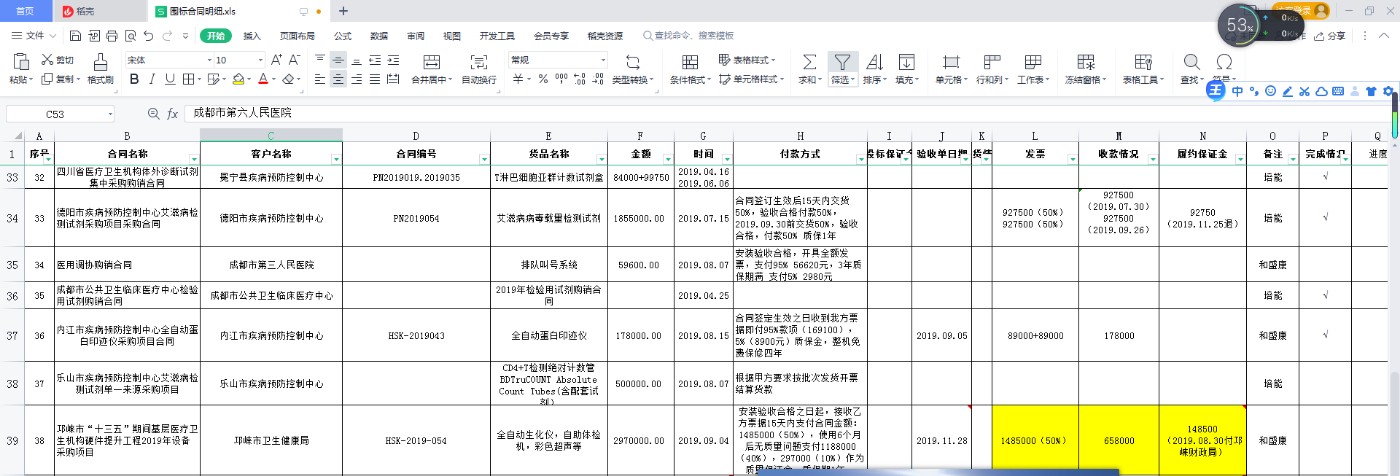The height and width of the screenshot is (476, 1400).
Task: Undo the last action
Action: [148, 35]
